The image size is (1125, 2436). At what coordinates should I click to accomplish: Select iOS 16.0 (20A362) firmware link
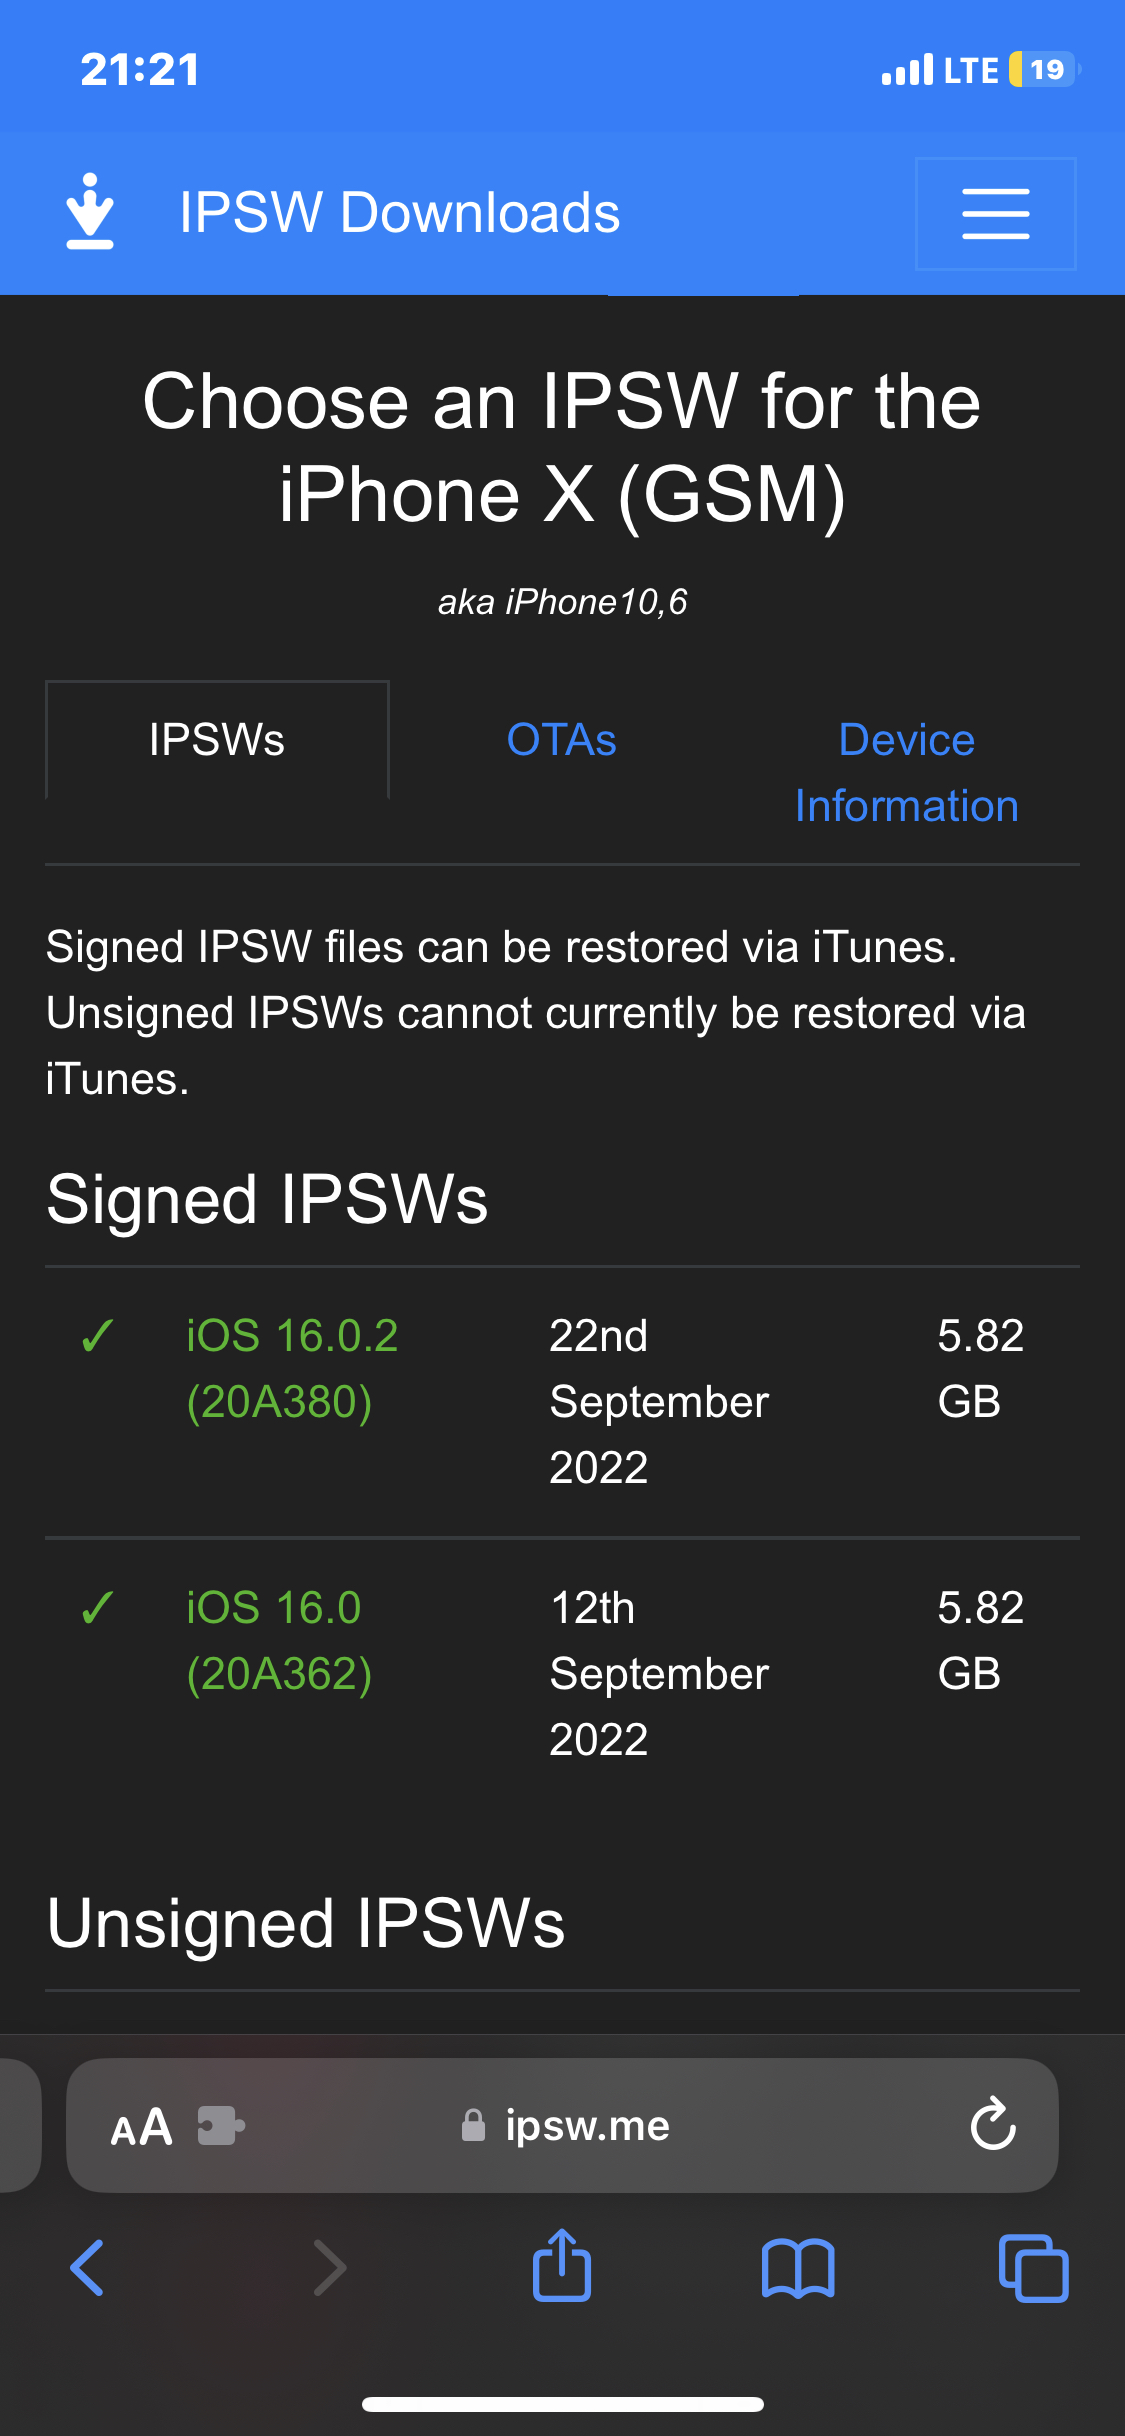tap(279, 1641)
